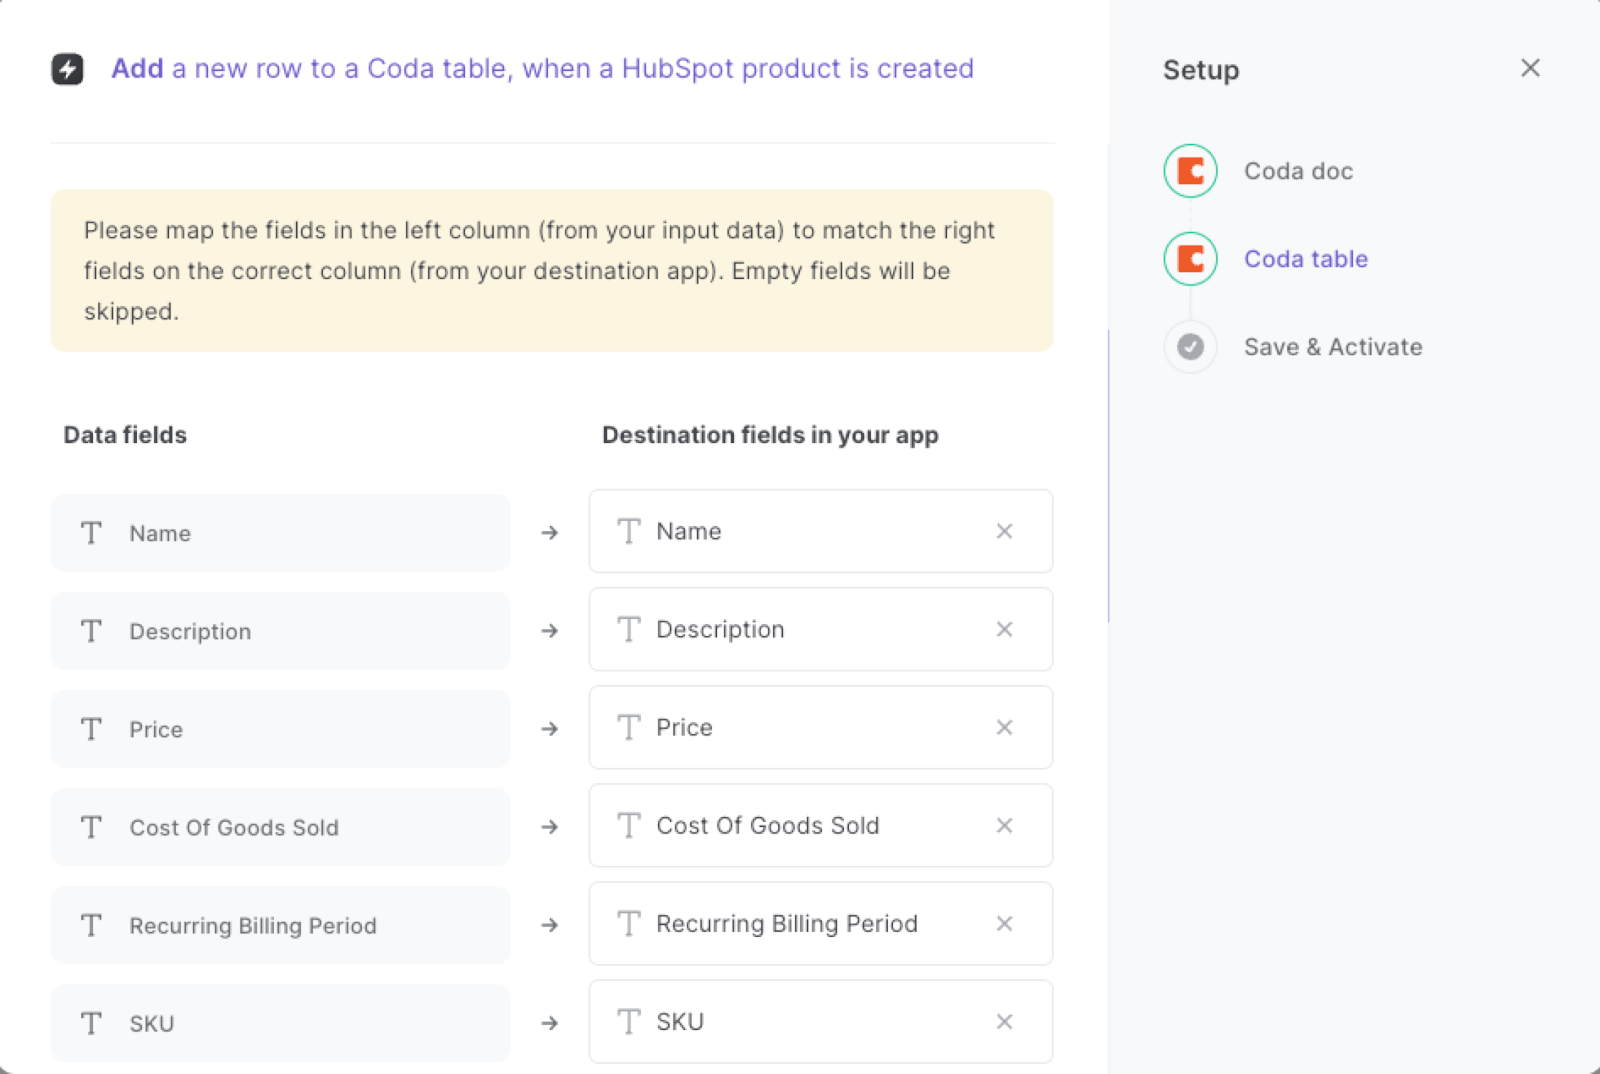Click the automation title Add a new row
Viewport: 1600px width, 1074px height.
point(542,68)
